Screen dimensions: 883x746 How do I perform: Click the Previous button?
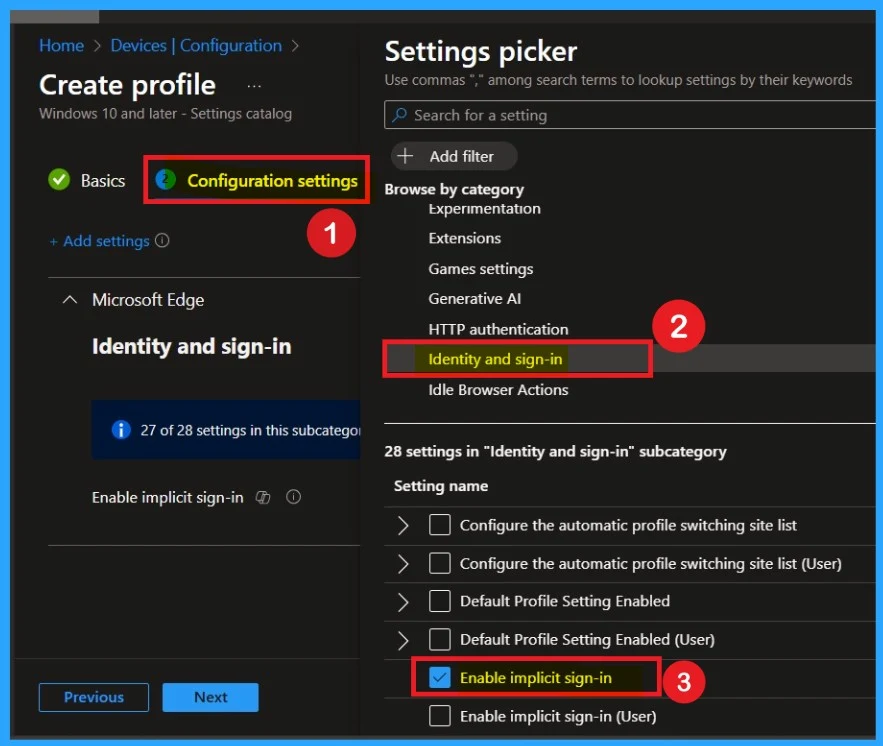pos(93,697)
